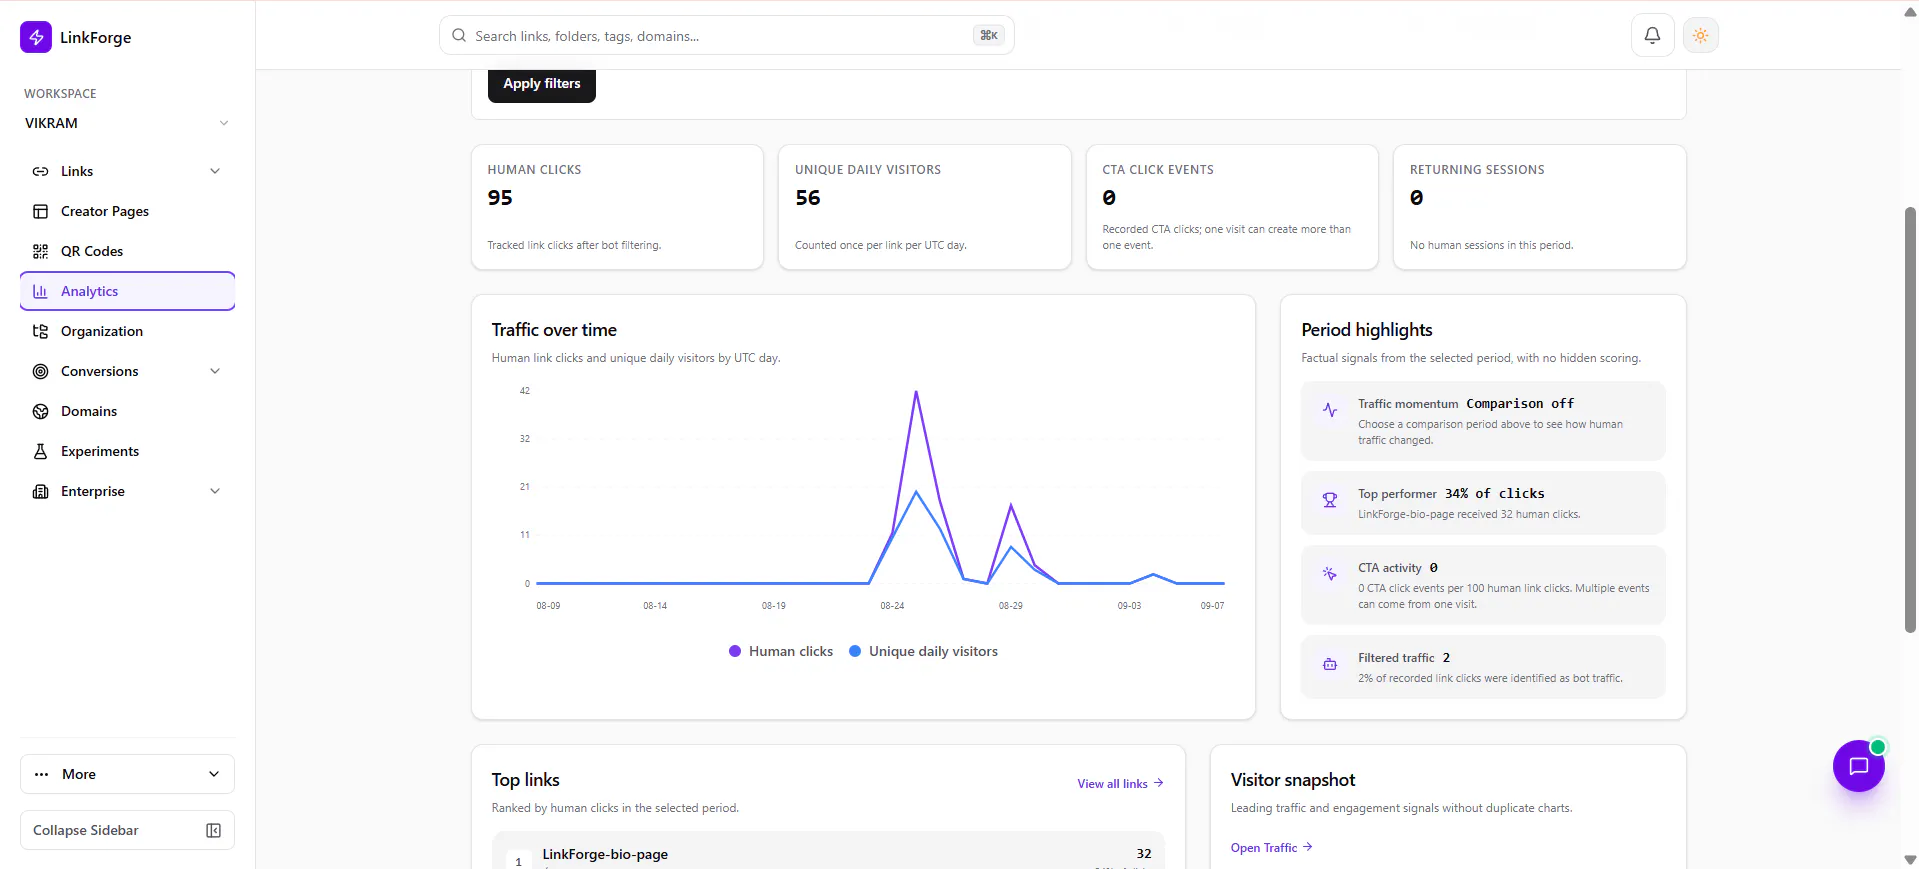The height and width of the screenshot is (869, 1919).
Task: Click the Enterprise building icon
Action: point(40,491)
